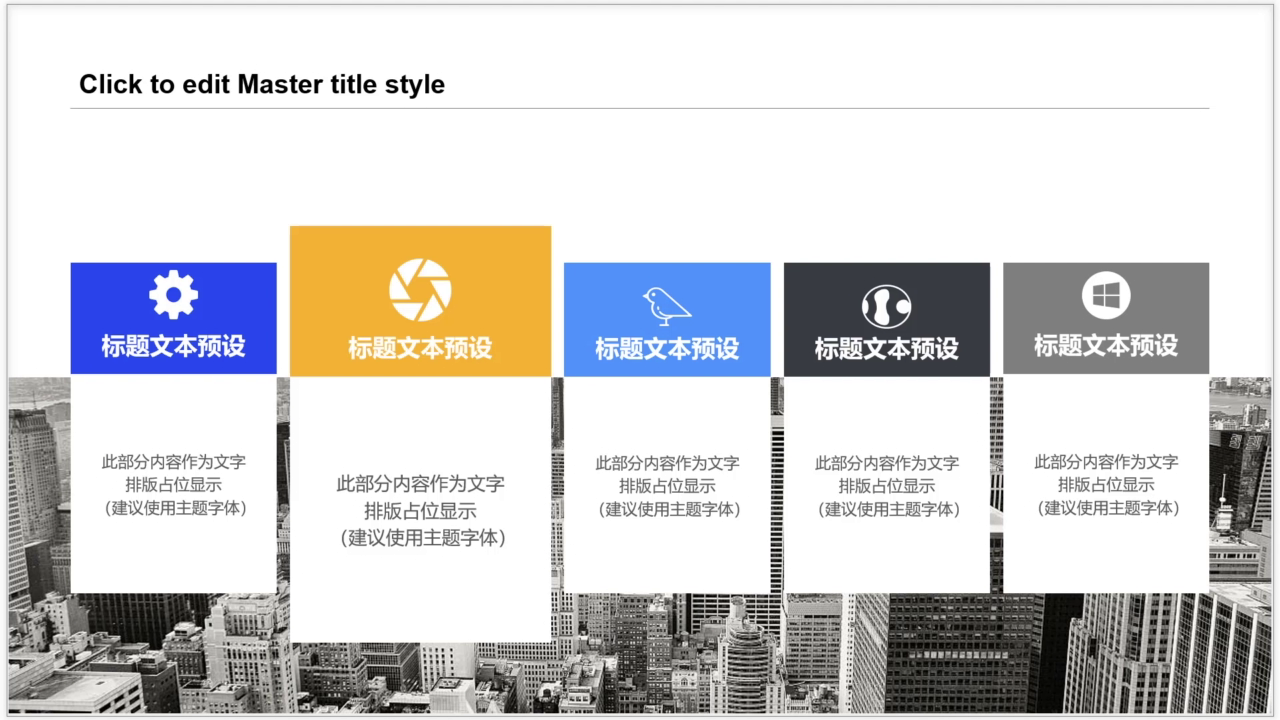
Task: Click the bird icon in light blue card
Action: coord(667,306)
